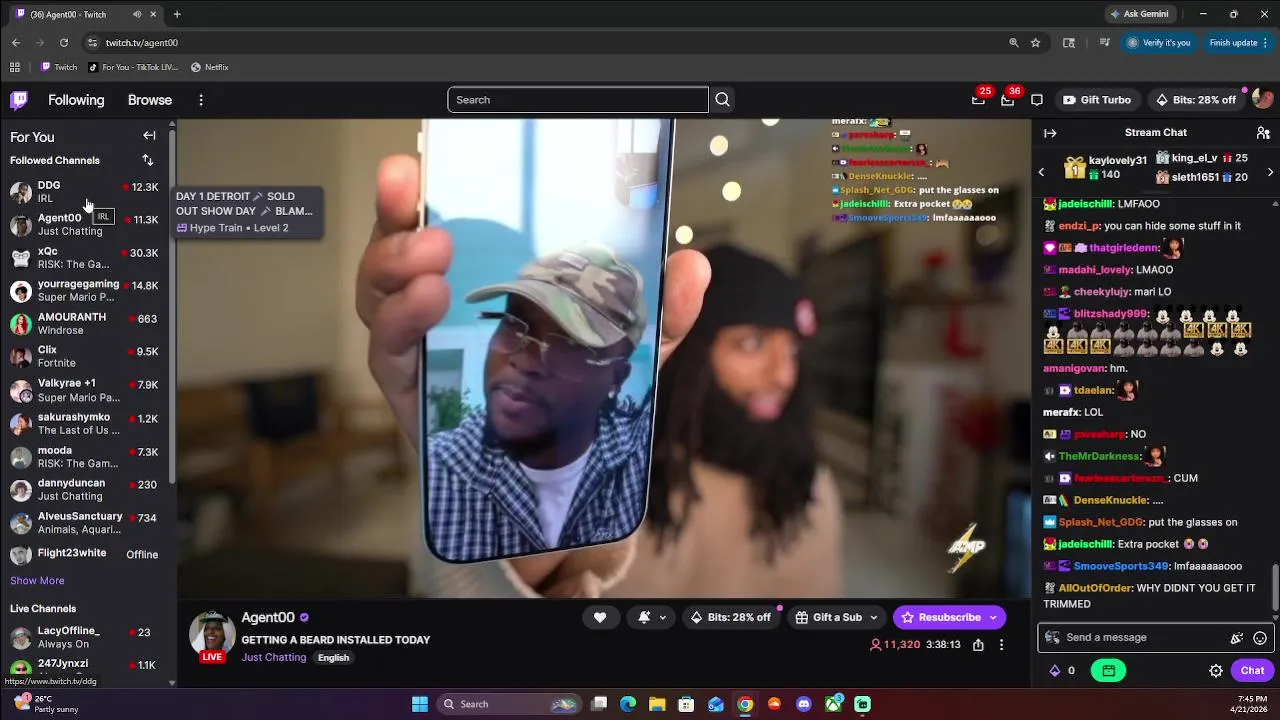Open Windows Start menu
Viewport: 1280px width, 720px height.
[x=420, y=704]
